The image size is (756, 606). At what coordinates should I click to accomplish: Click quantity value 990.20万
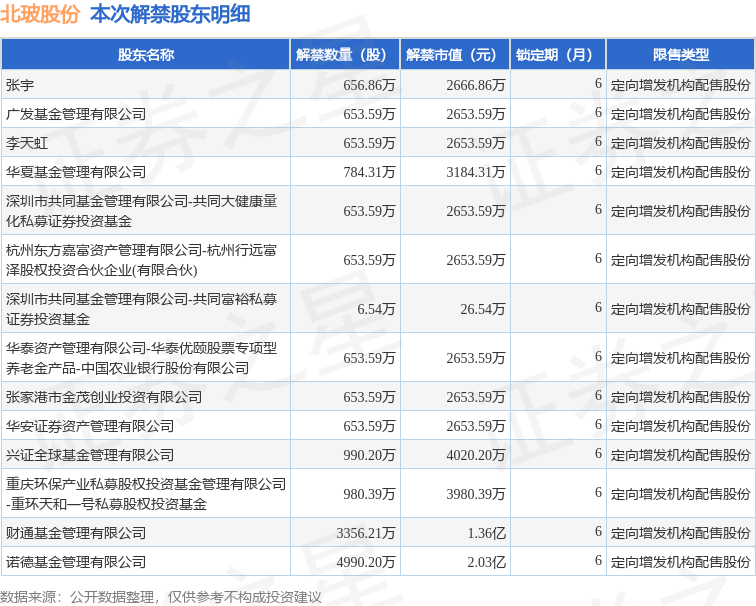(x=369, y=455)
